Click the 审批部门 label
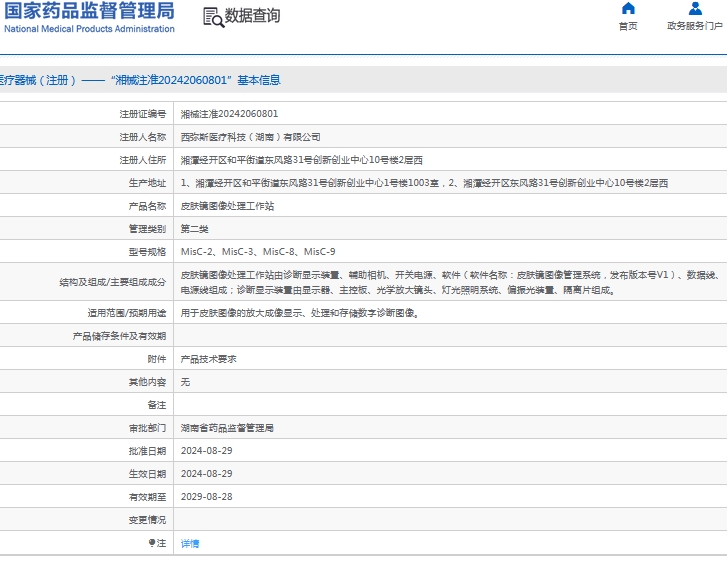 [x=147, y=428]
